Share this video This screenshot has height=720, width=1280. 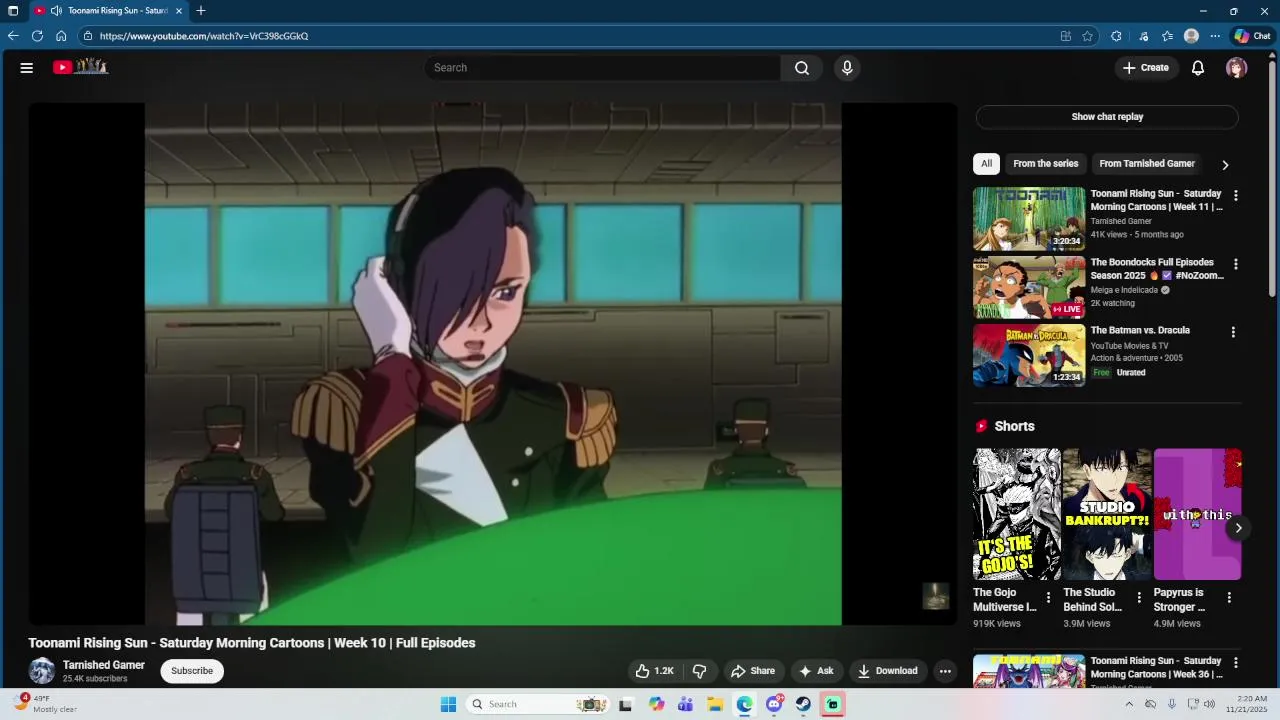[x=753, y=671]
